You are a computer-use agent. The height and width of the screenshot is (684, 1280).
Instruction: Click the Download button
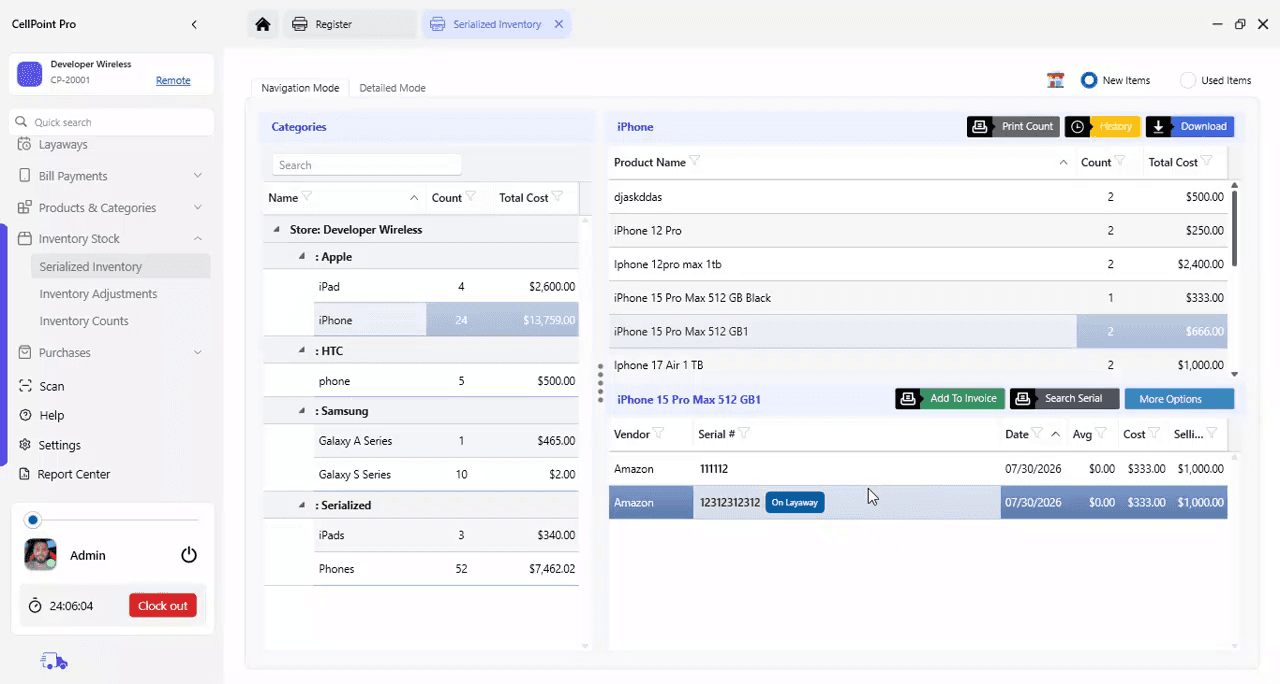(x=1190, y=126)
